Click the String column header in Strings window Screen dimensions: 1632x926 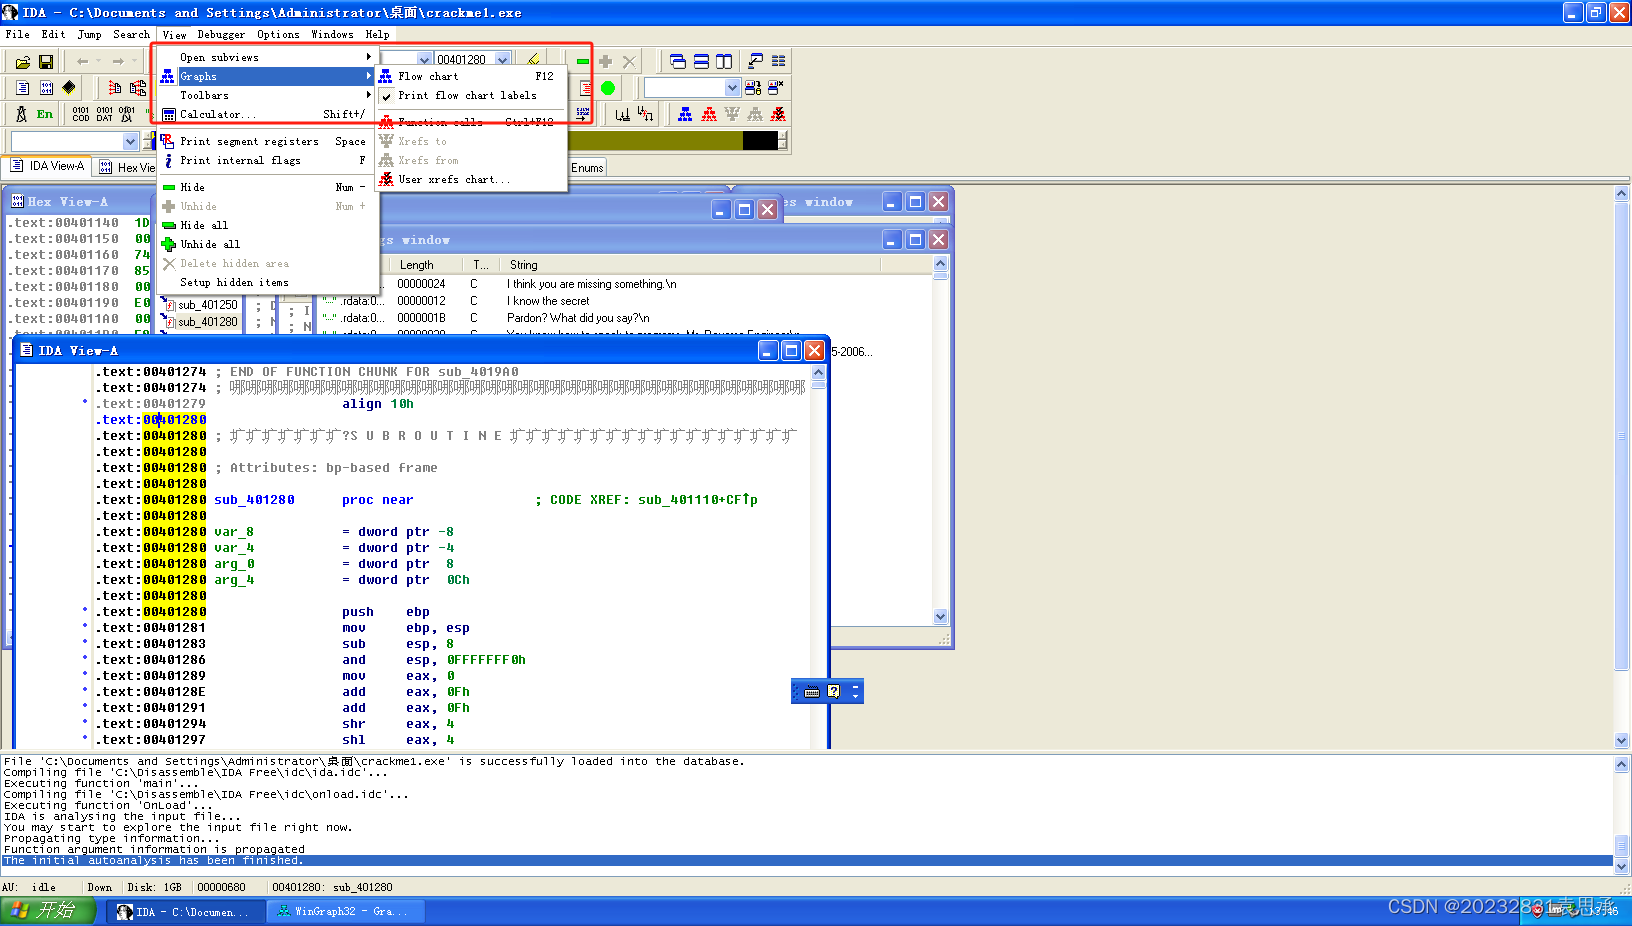(690, 265)
